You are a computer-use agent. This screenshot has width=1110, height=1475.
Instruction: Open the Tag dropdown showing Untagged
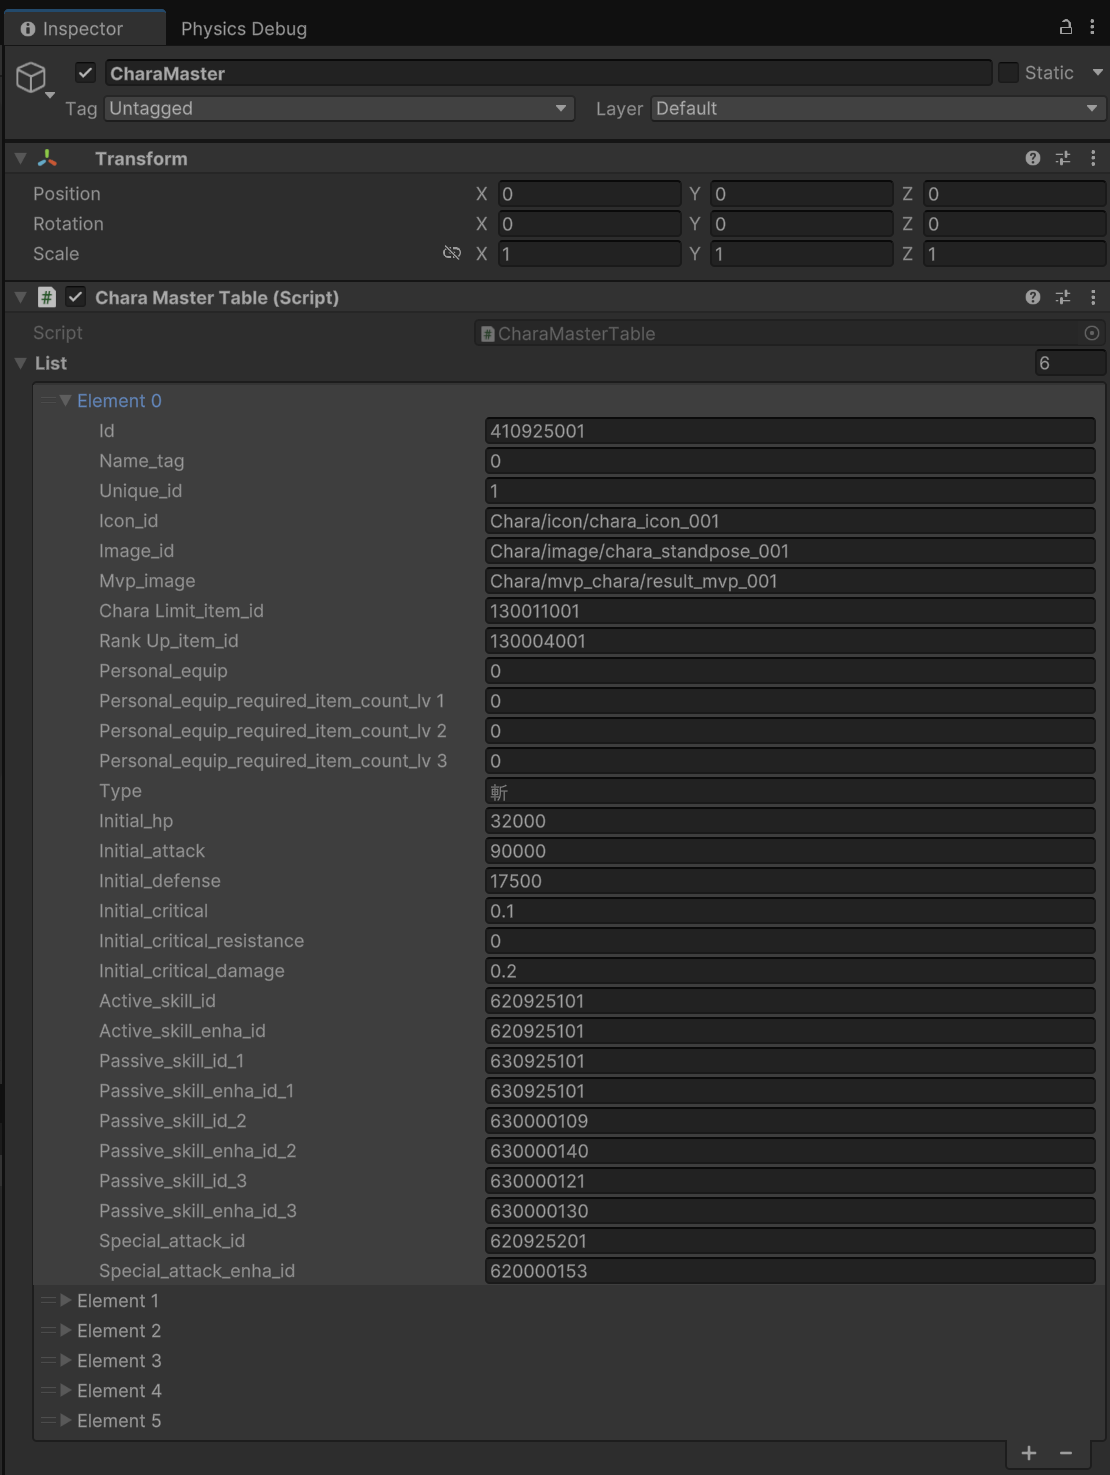point(339,108)
